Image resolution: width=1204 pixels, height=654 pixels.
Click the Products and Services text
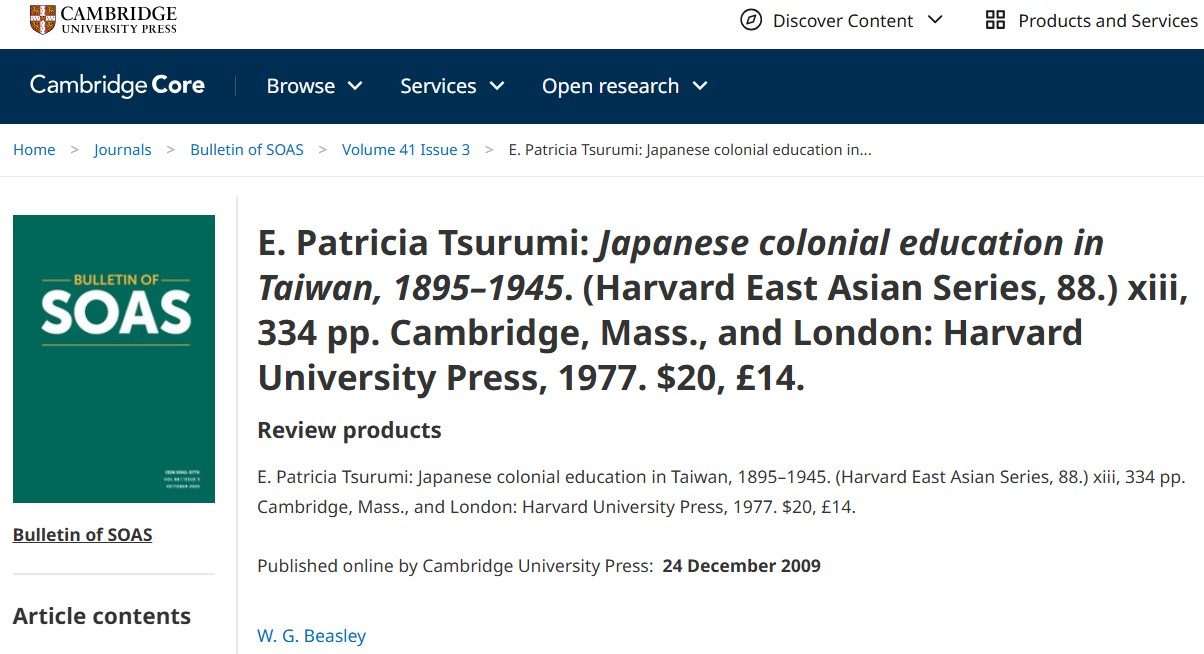tap(1107, 21)
